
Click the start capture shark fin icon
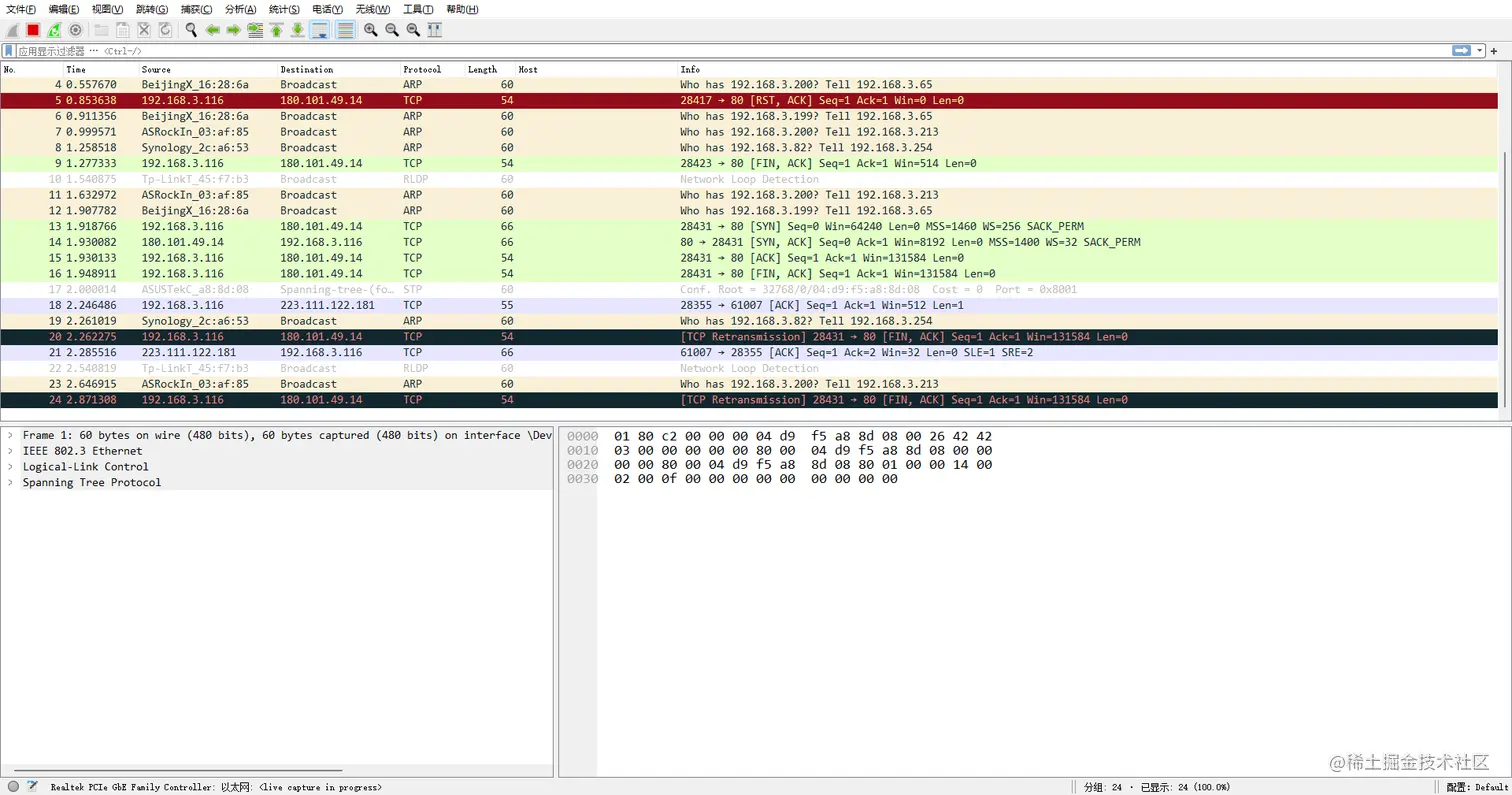point(12,30)
